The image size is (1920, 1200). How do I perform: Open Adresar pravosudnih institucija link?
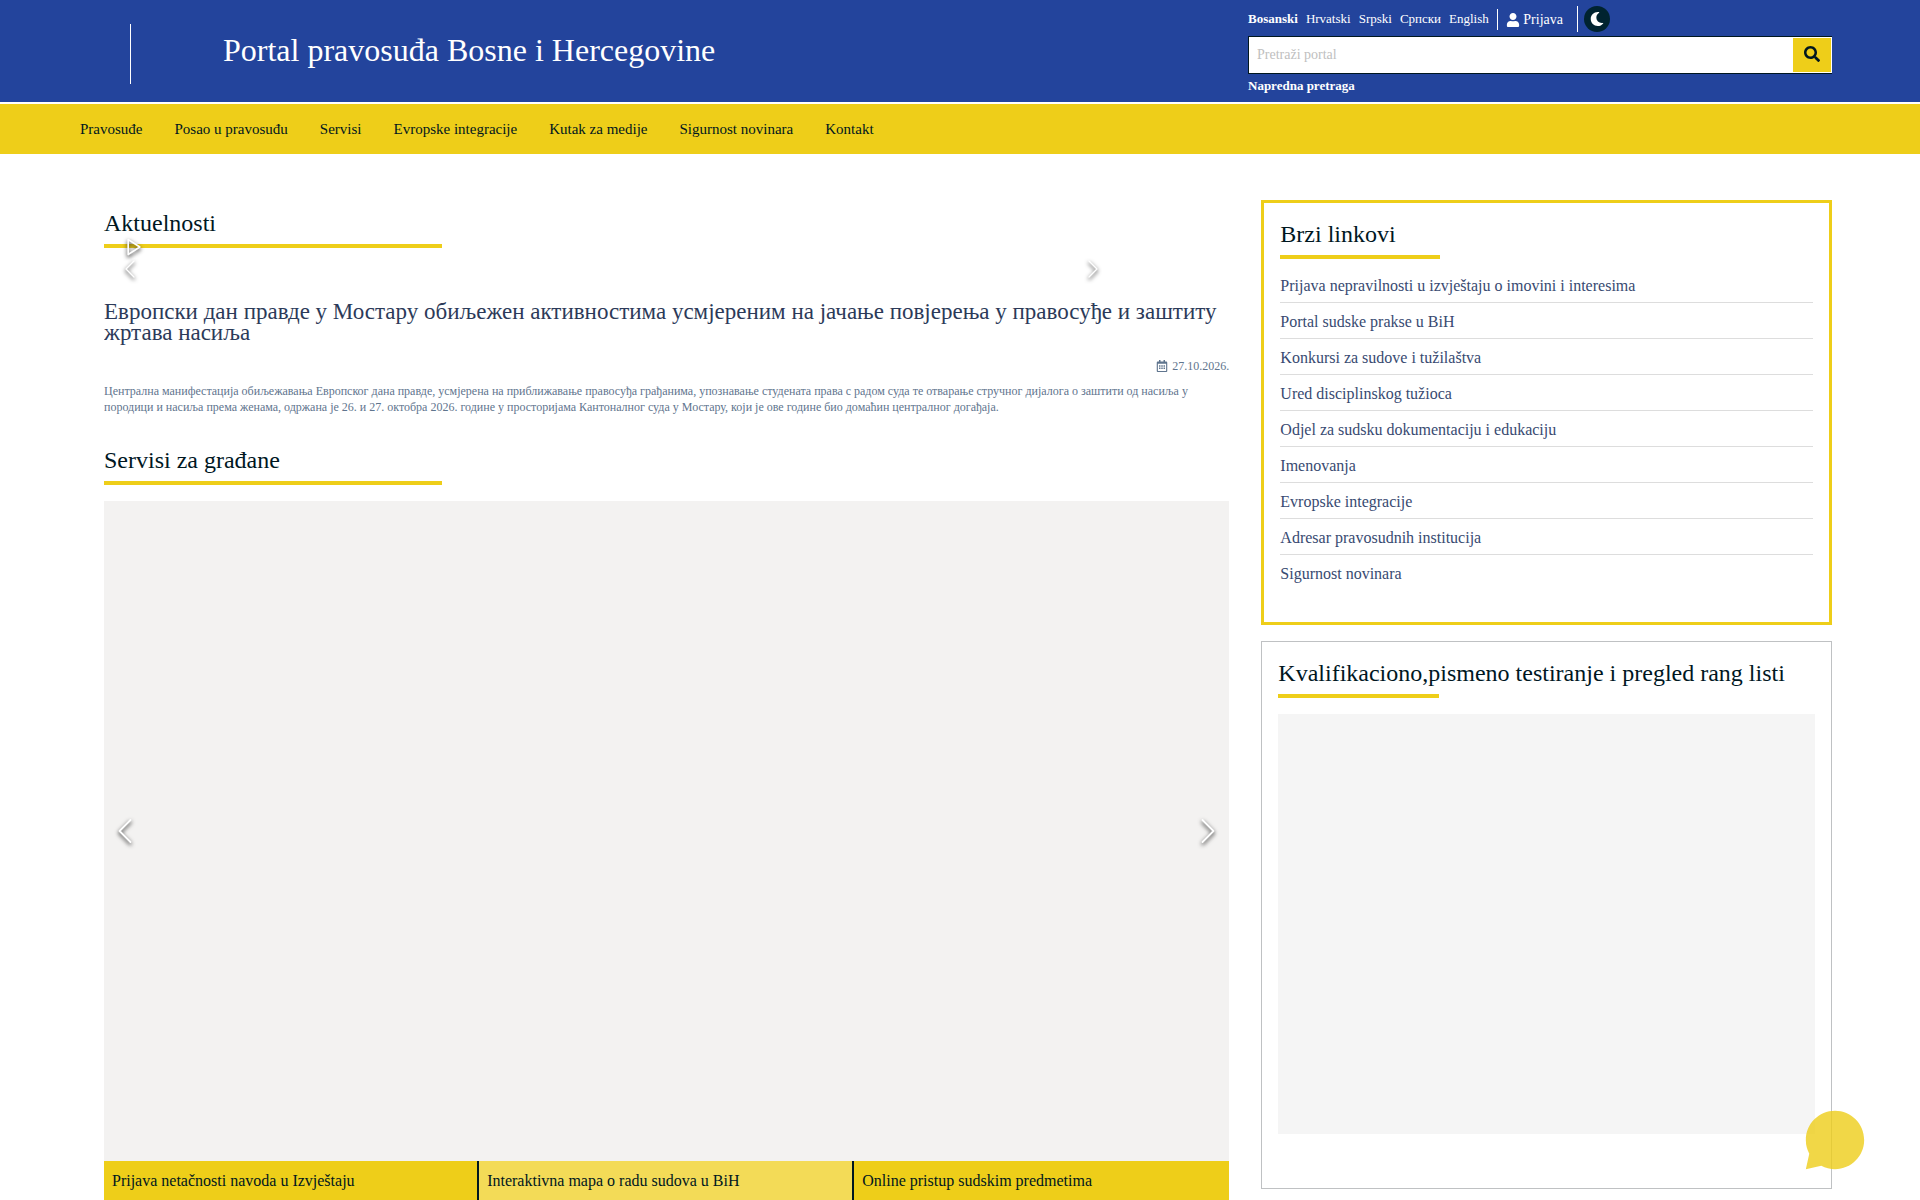[1380, 538]
